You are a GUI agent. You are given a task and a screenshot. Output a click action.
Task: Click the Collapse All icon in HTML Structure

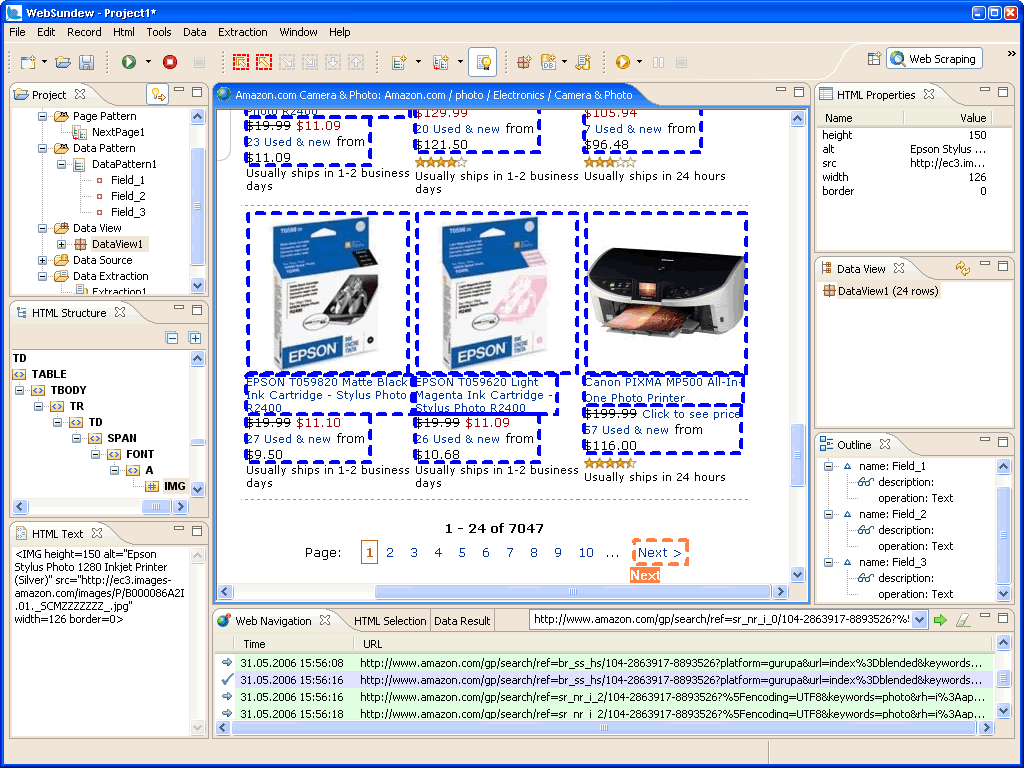click(172, 338)
